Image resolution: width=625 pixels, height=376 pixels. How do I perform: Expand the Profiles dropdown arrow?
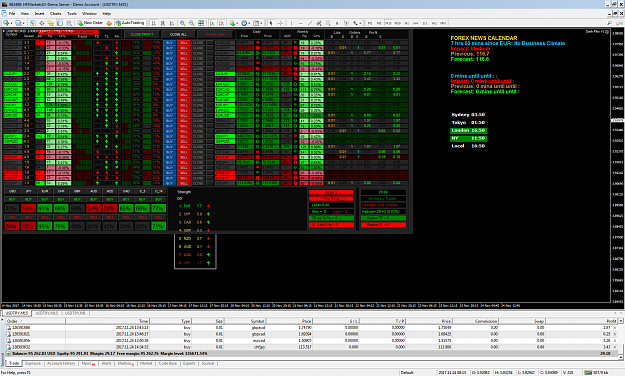click(x=24, y=23)
